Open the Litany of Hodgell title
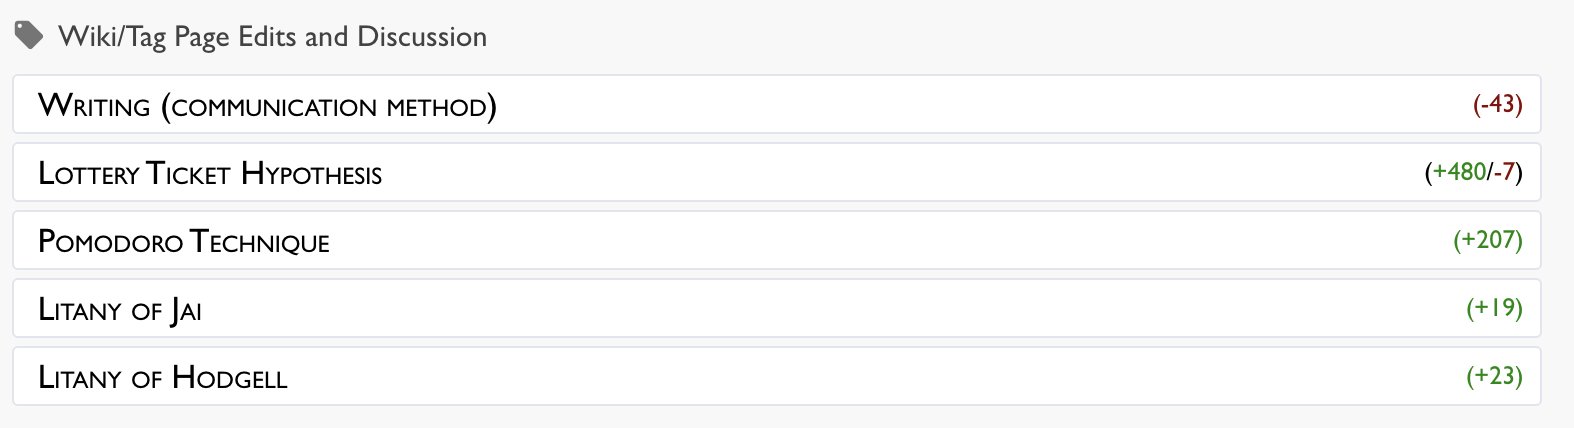 pyautogui.click(x=163, y=377)
